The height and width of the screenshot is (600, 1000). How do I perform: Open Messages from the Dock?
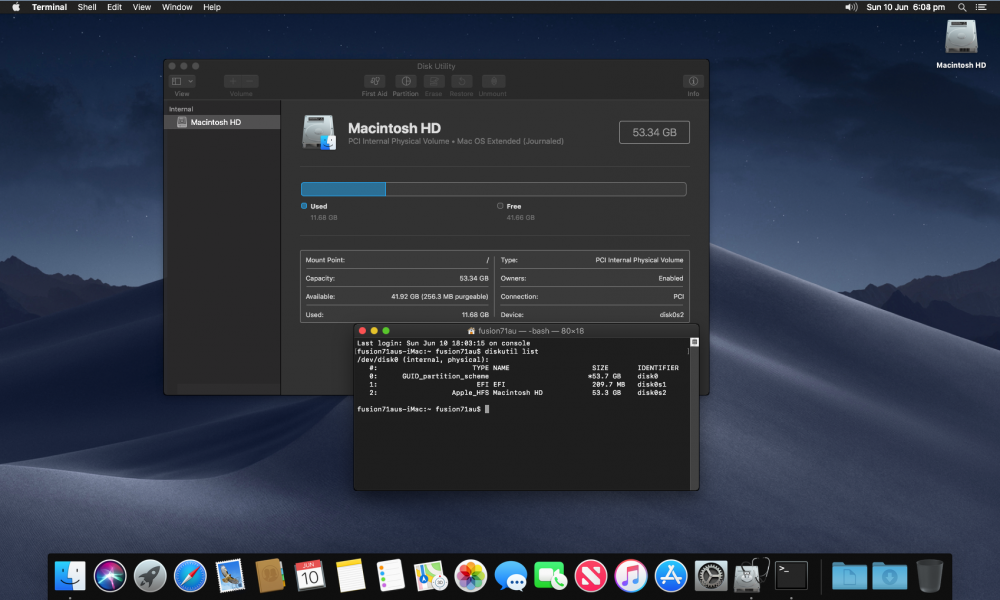(x=511, y=576)
